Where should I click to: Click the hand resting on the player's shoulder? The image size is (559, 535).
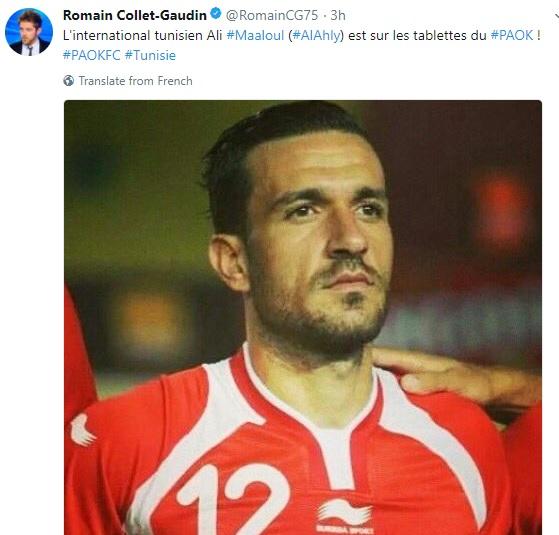tap(456, 378)
